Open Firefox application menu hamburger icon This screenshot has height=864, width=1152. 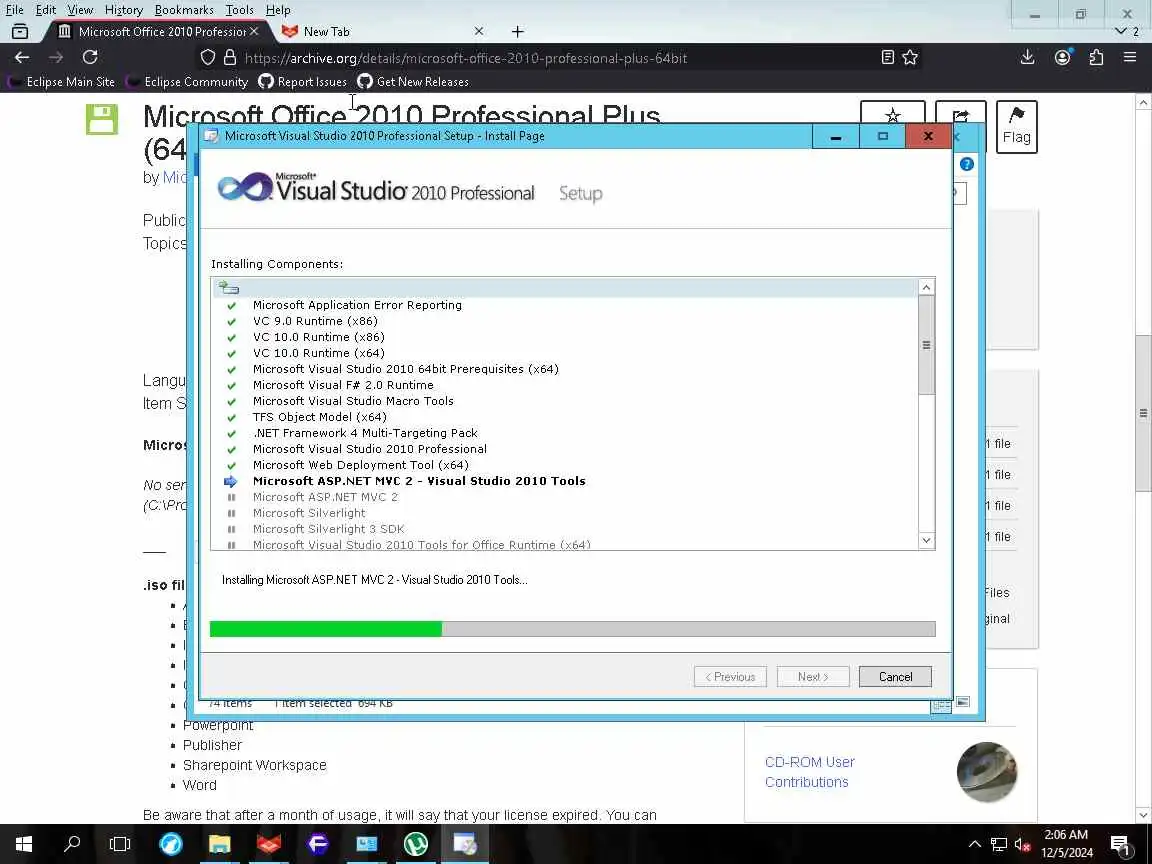(x=1130, y=57)
